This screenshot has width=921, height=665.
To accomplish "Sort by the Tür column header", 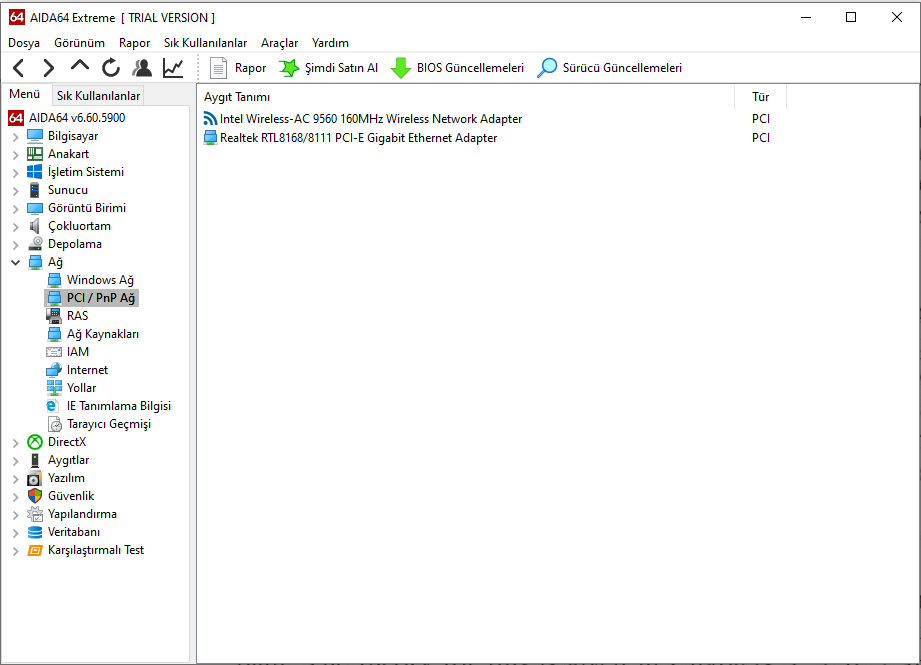I will [x=761, y=97].
